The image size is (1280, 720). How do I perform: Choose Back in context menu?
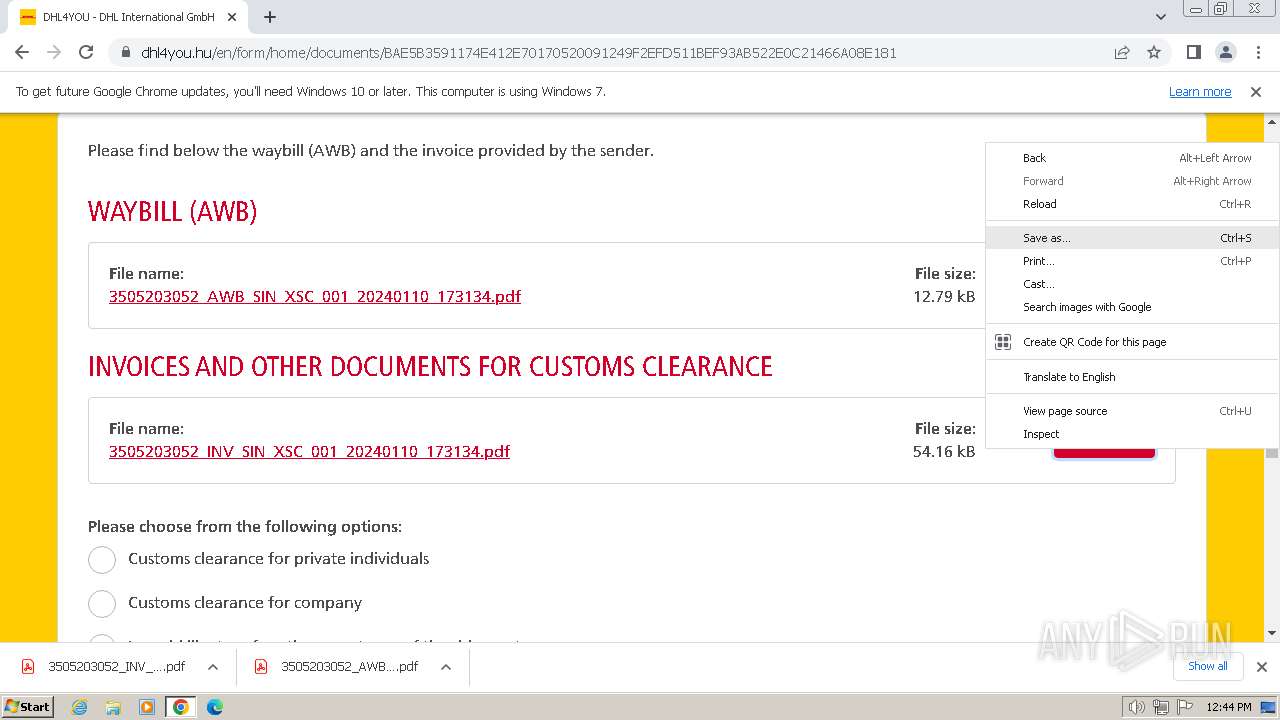[x=1132, y=158]
